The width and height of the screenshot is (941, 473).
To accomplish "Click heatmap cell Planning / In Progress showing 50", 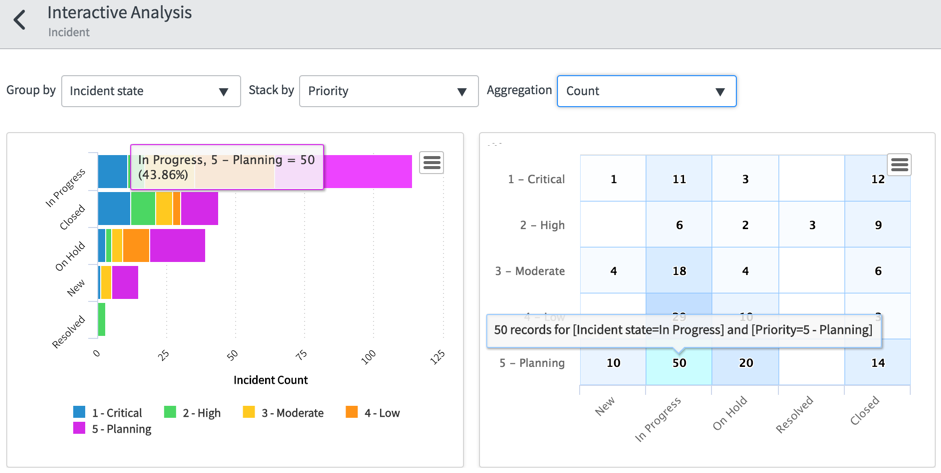I will pos(679,363).
